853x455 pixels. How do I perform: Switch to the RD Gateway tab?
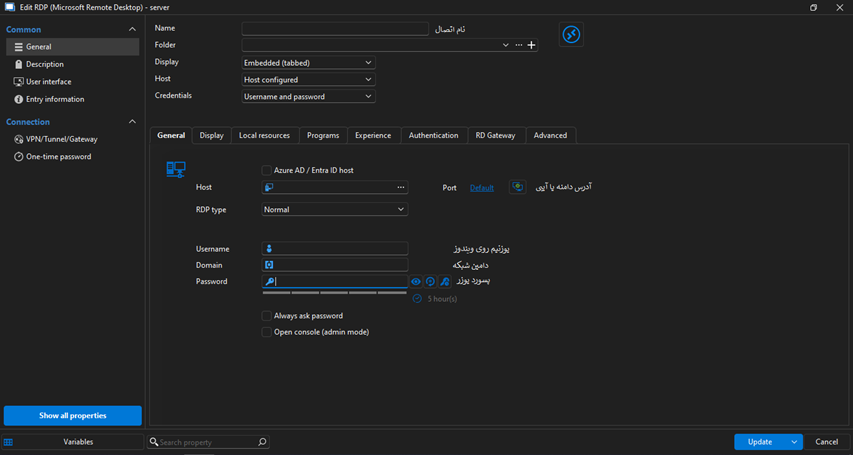(496, 136)
